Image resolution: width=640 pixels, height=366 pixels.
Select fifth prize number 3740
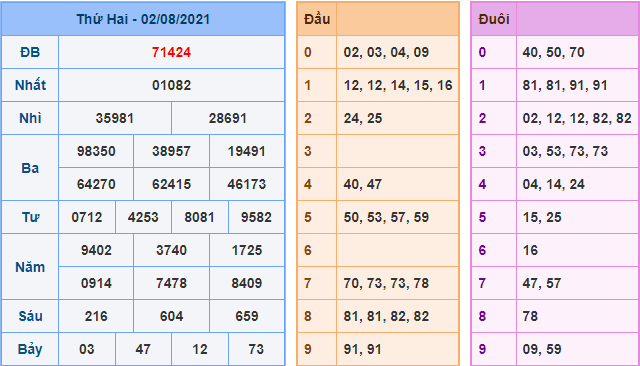click(x=171, y=251)
